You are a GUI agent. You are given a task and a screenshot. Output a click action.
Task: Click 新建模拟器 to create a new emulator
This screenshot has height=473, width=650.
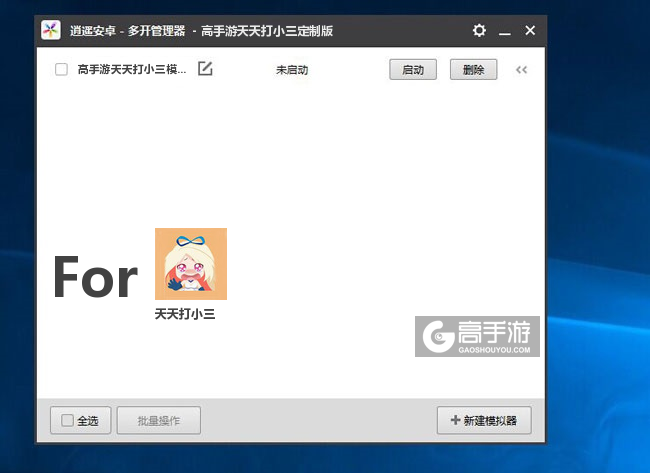pos(484,421)
